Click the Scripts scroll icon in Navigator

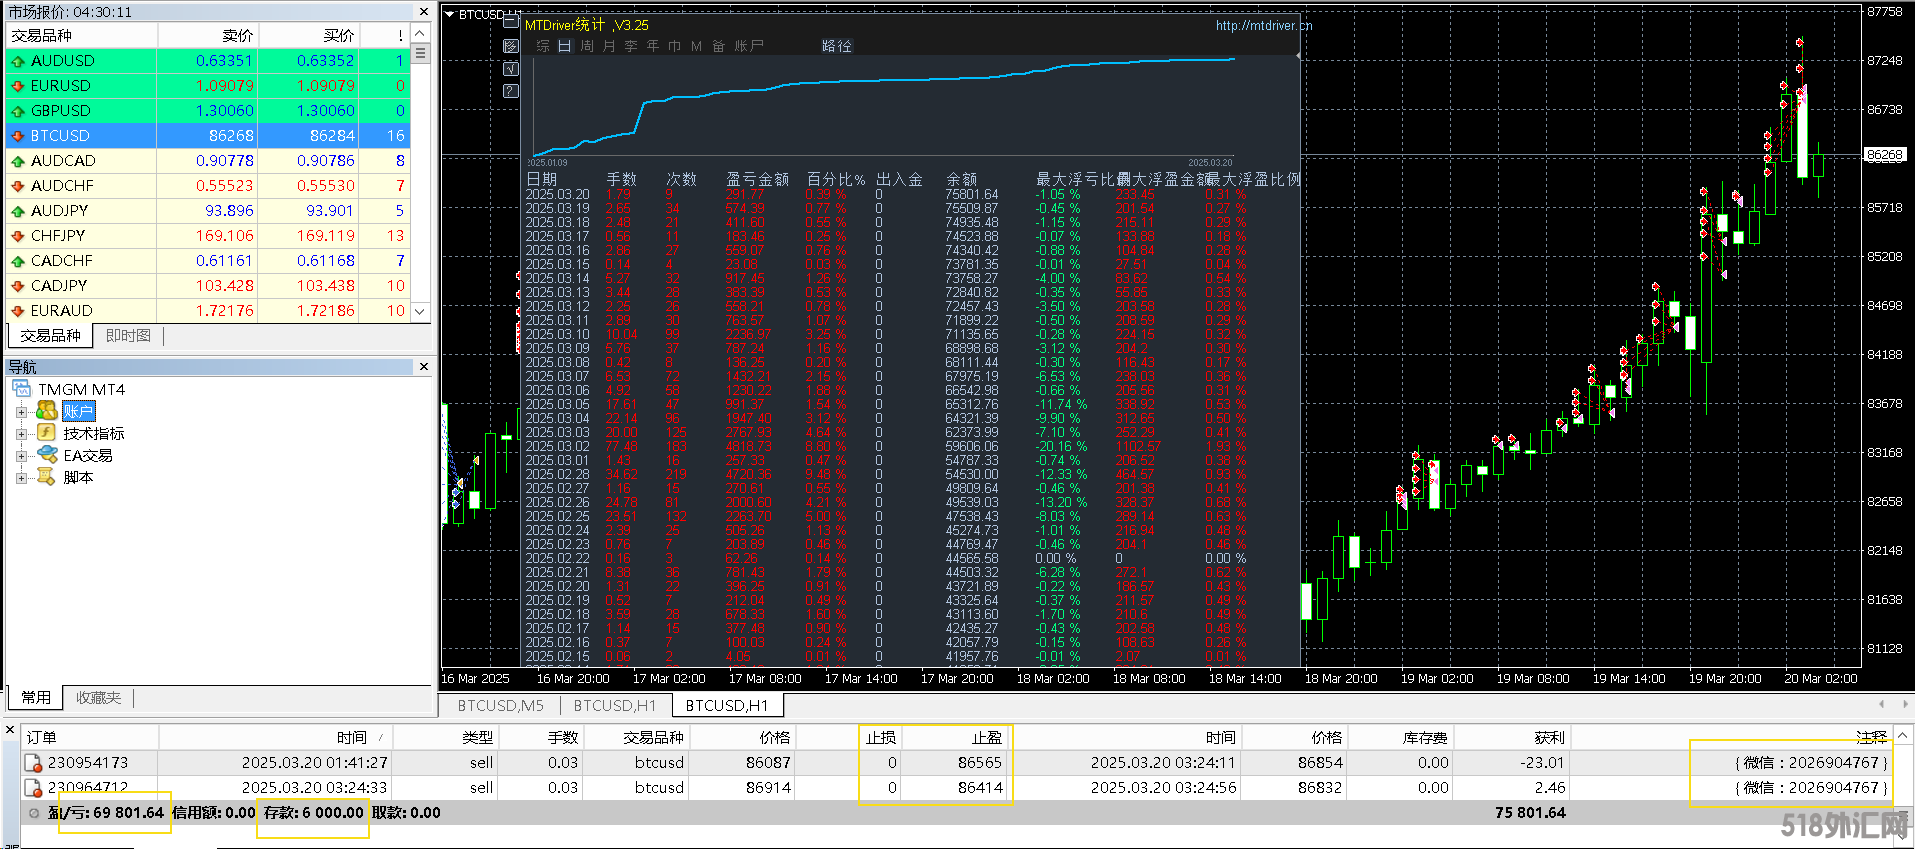click(46, 477)
